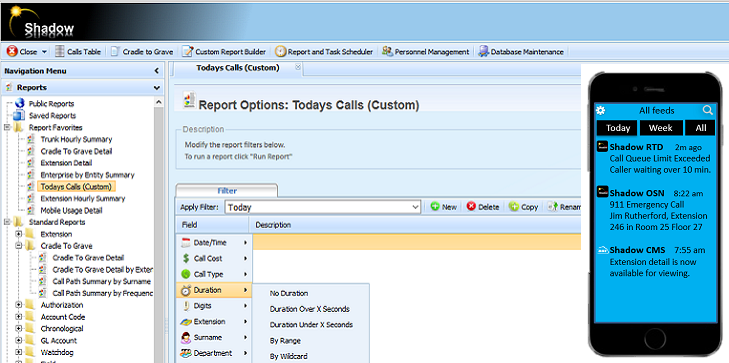Screen dimensions: 729x363
Task: Collapse the Cradle To Grave folder
Action: (x=19, y=246)
